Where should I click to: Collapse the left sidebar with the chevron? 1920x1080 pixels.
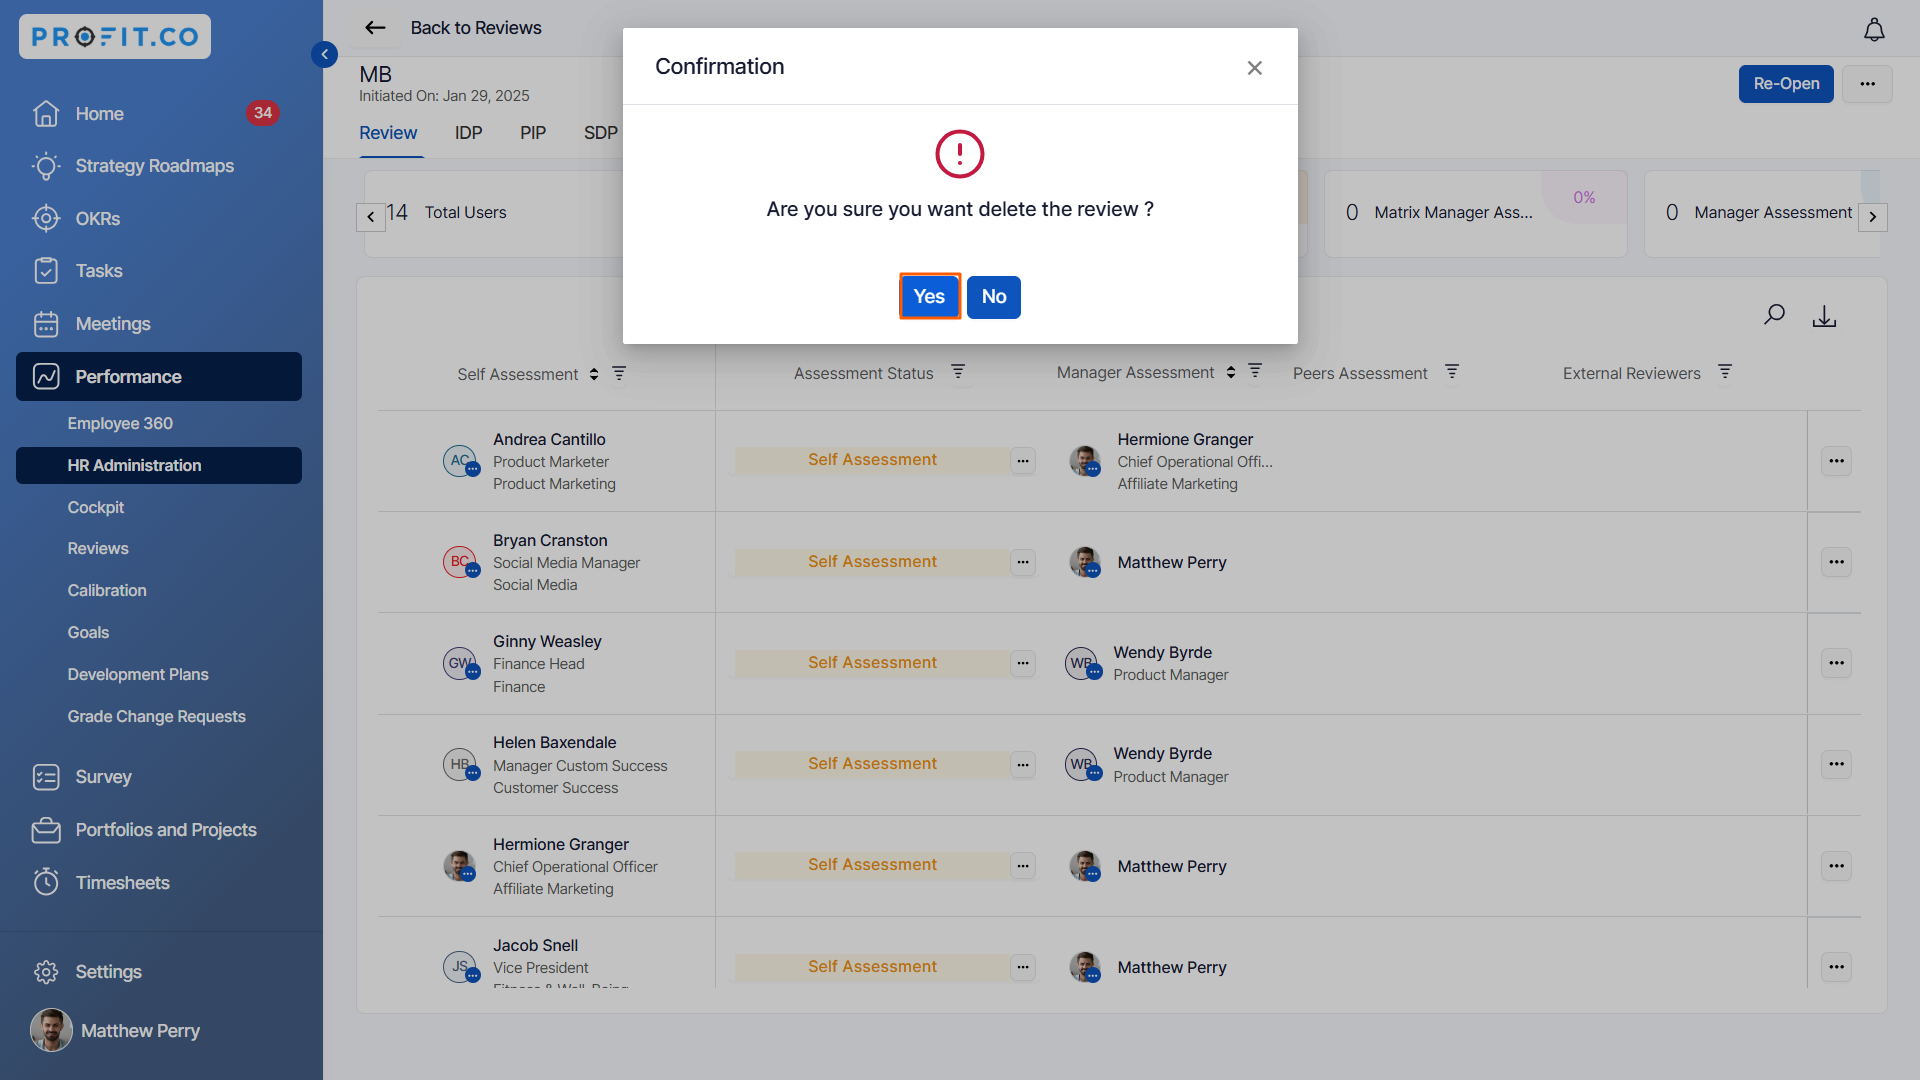click(x=324, y=54)
